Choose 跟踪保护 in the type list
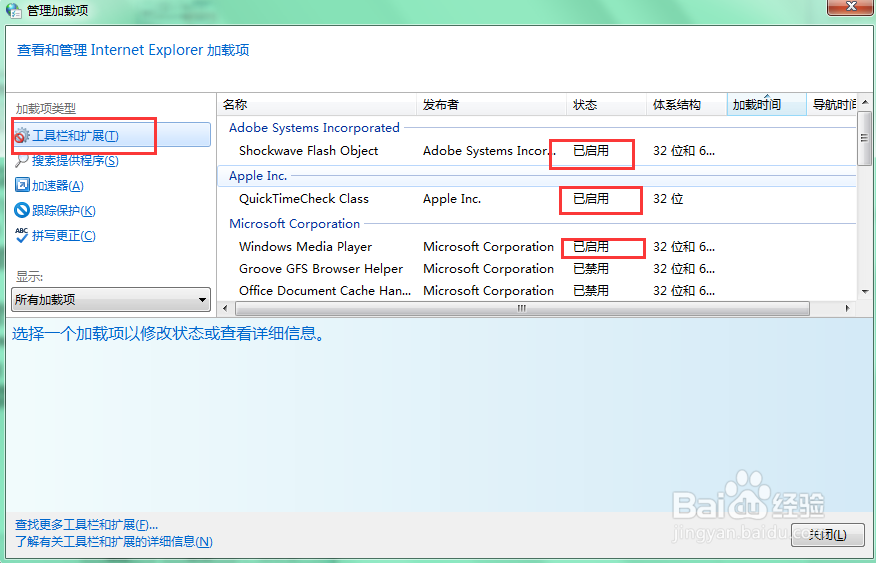876x563 pixels. pos(64,211)
